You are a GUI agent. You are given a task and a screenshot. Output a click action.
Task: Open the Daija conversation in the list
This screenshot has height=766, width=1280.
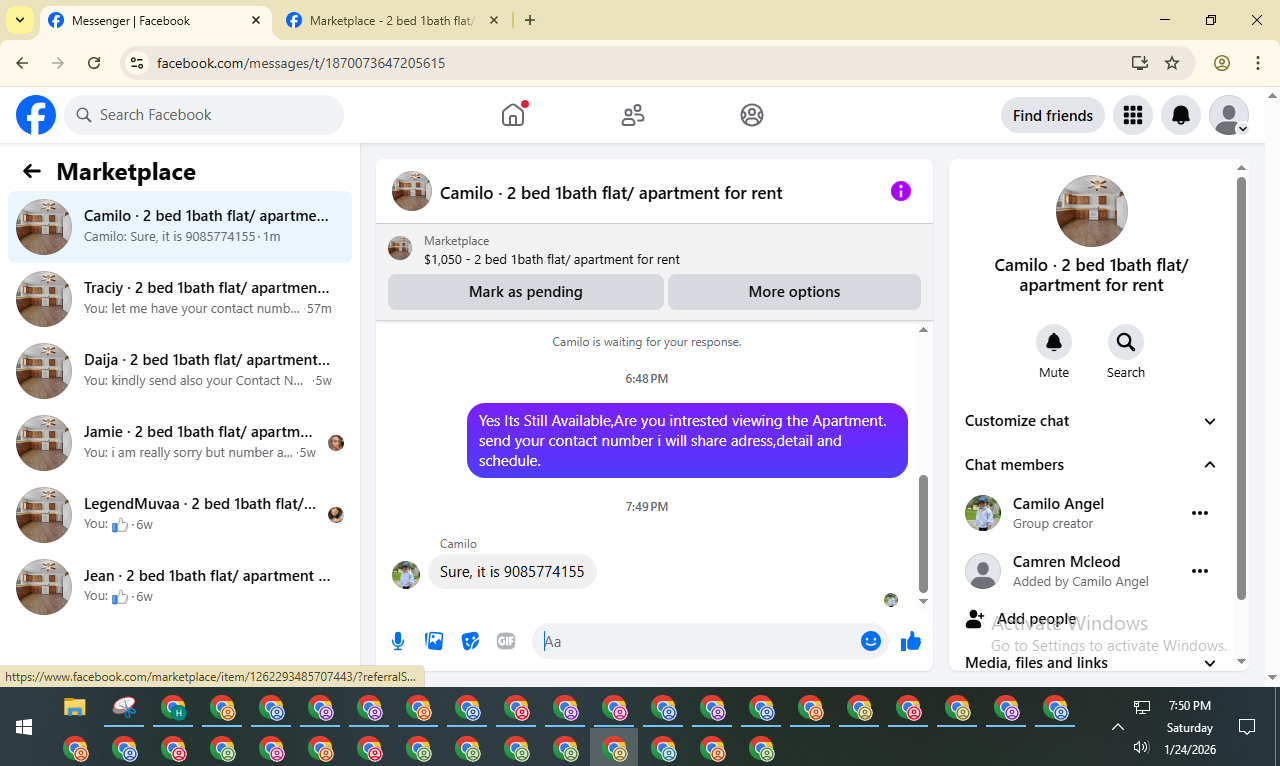pos(180,371)
